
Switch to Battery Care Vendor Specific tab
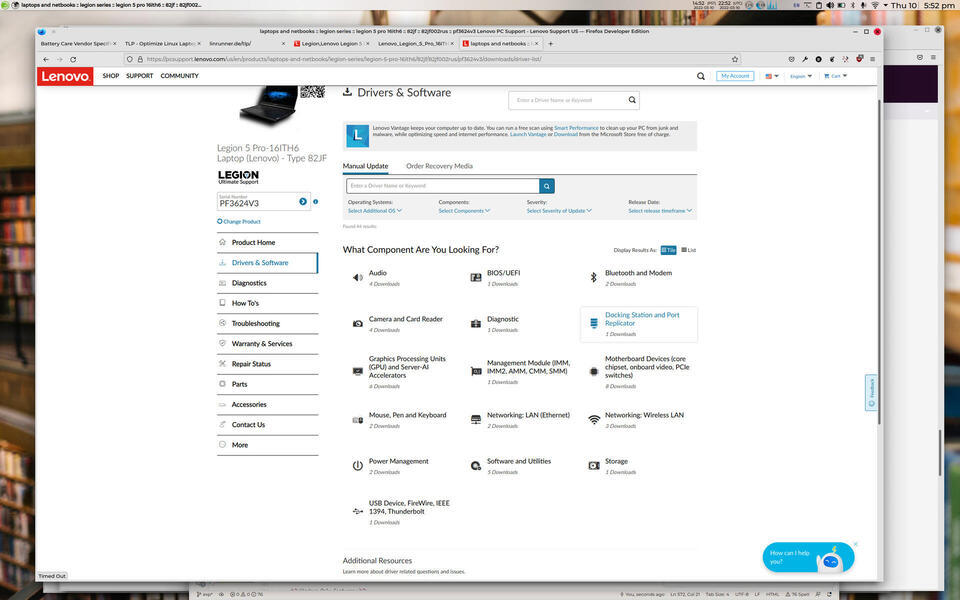tap(78, 43)
